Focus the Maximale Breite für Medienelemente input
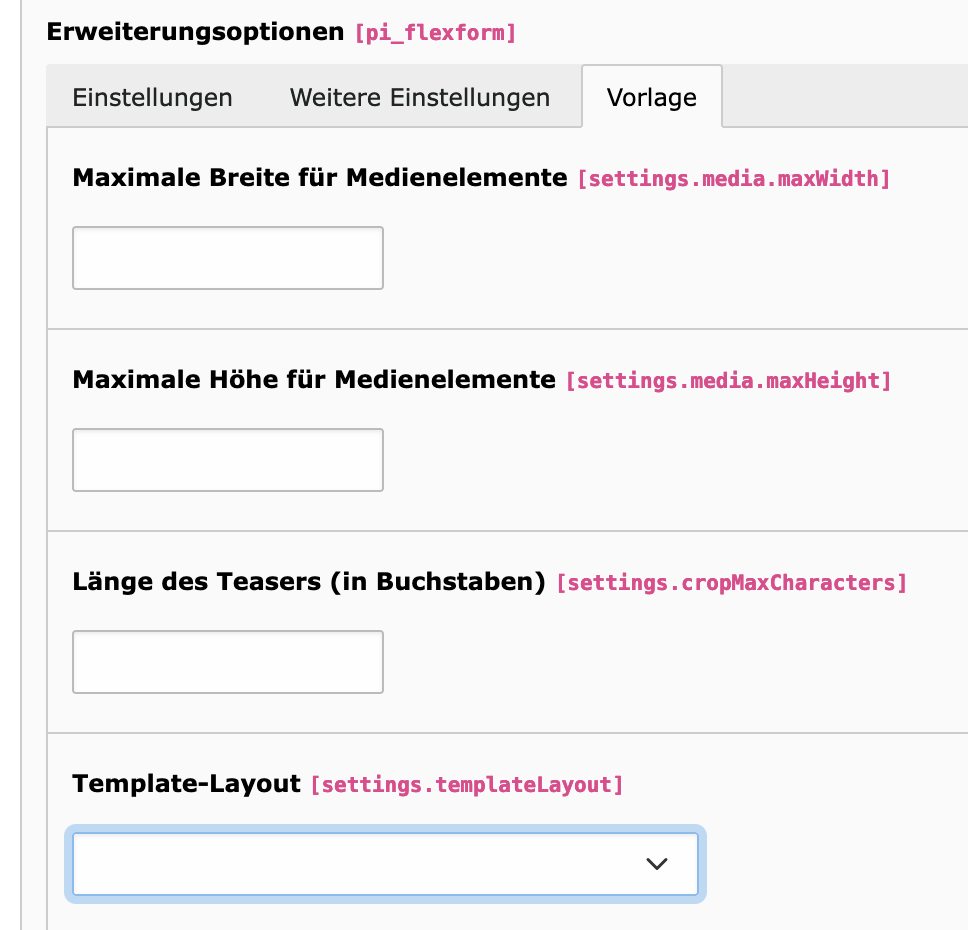Screen dimensions: 968x930 [228, 258]
